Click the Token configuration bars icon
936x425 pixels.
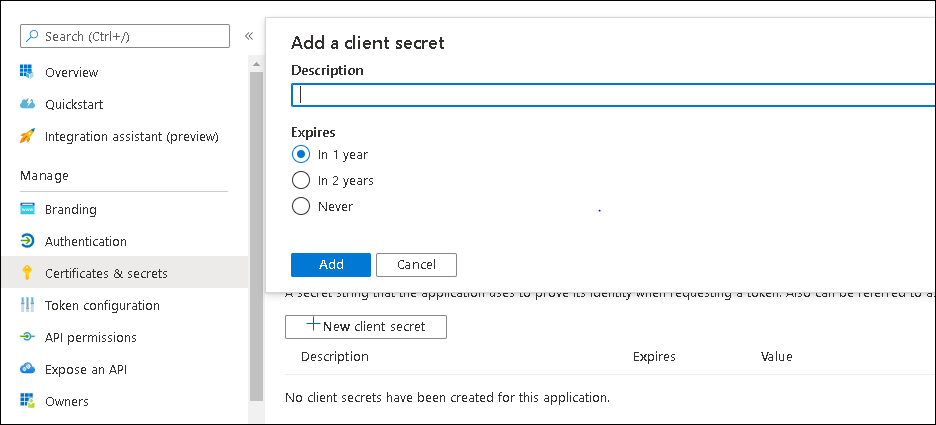tap(27, 305)
